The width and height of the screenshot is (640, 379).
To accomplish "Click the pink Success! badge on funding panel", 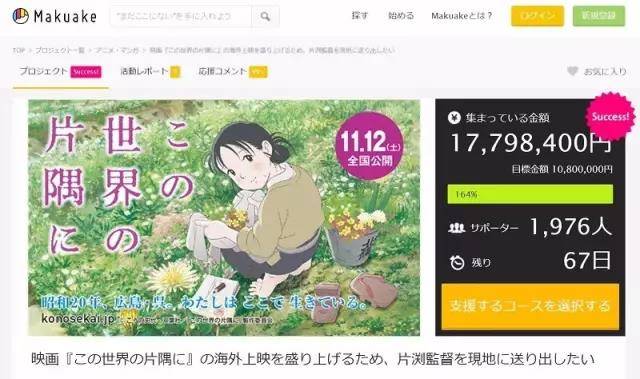I will pos(610,117).
